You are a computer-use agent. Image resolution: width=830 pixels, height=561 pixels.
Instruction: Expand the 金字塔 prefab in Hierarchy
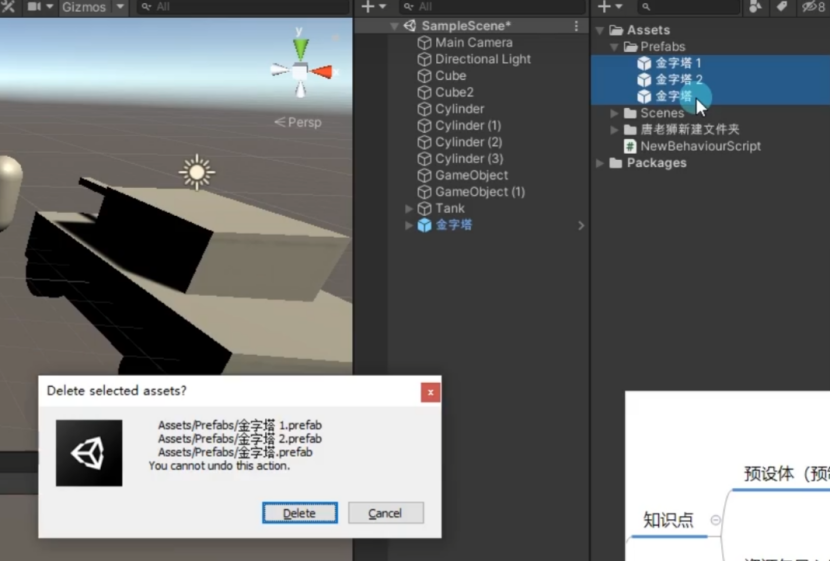click(x=409, y=225)
